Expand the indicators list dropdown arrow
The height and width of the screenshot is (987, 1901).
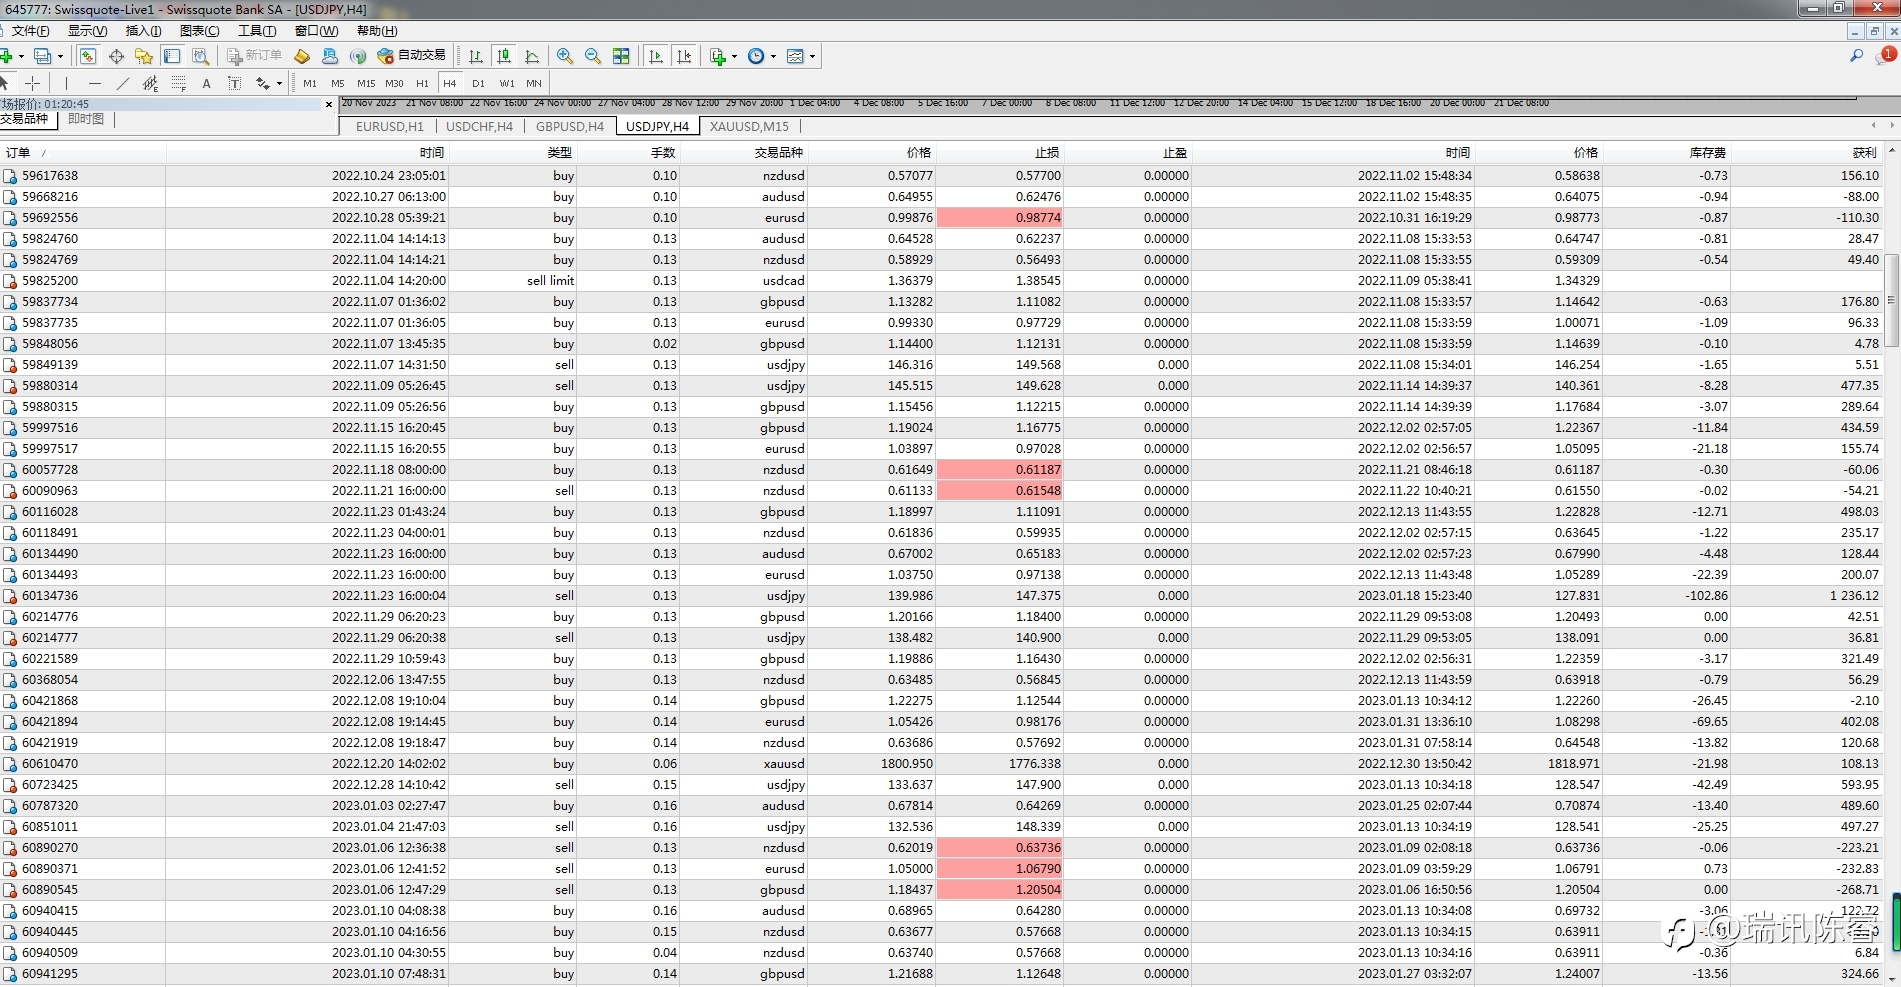[734, 57]
